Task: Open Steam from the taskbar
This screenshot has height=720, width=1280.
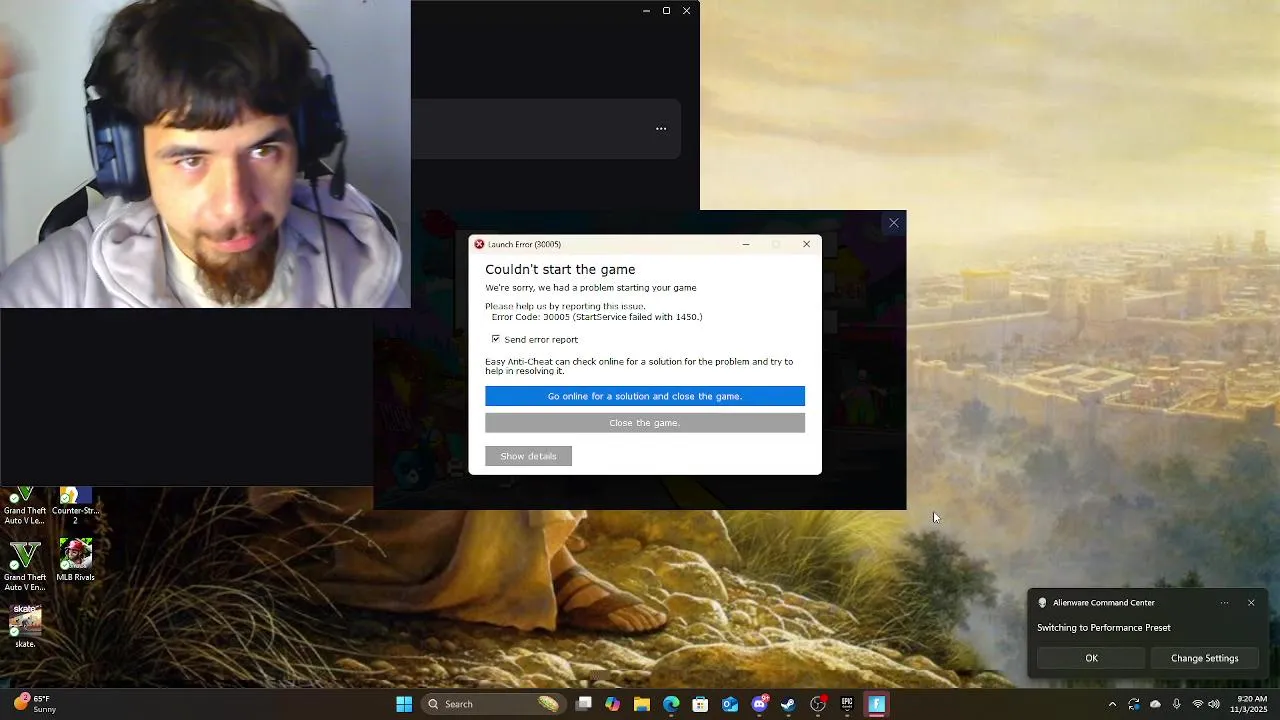Action: (788, 704)
